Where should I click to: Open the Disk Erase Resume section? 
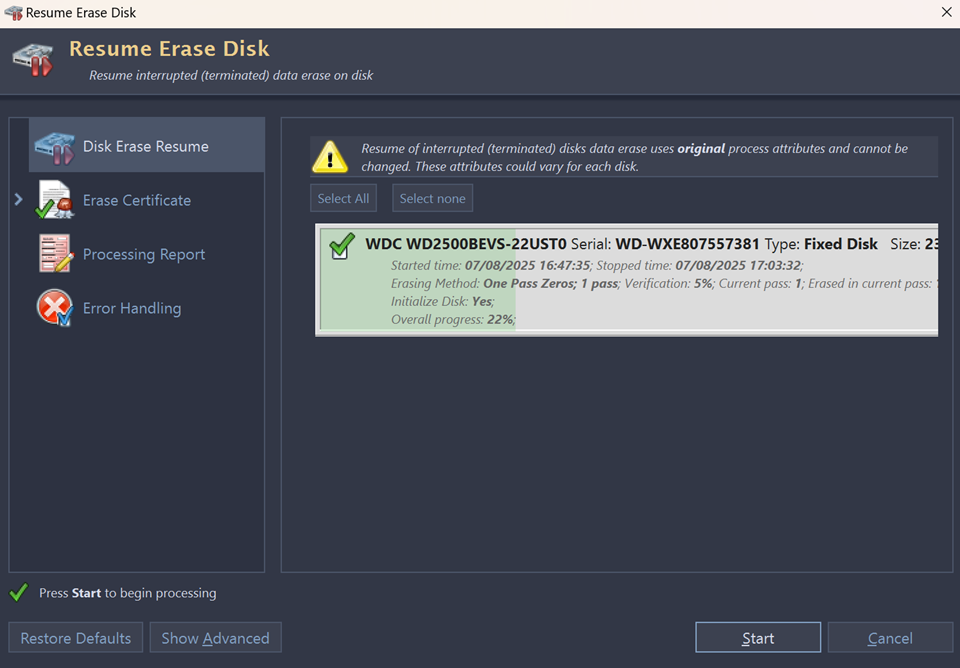pos(146,146)
